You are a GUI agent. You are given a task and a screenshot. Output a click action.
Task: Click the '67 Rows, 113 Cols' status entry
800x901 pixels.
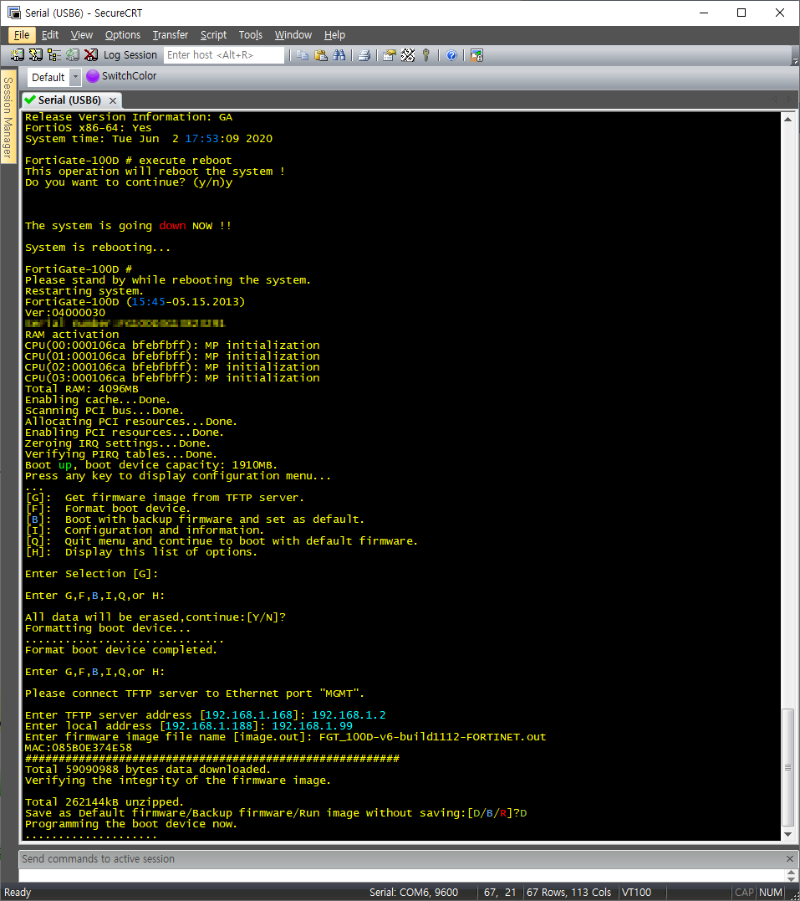point(569,892)
